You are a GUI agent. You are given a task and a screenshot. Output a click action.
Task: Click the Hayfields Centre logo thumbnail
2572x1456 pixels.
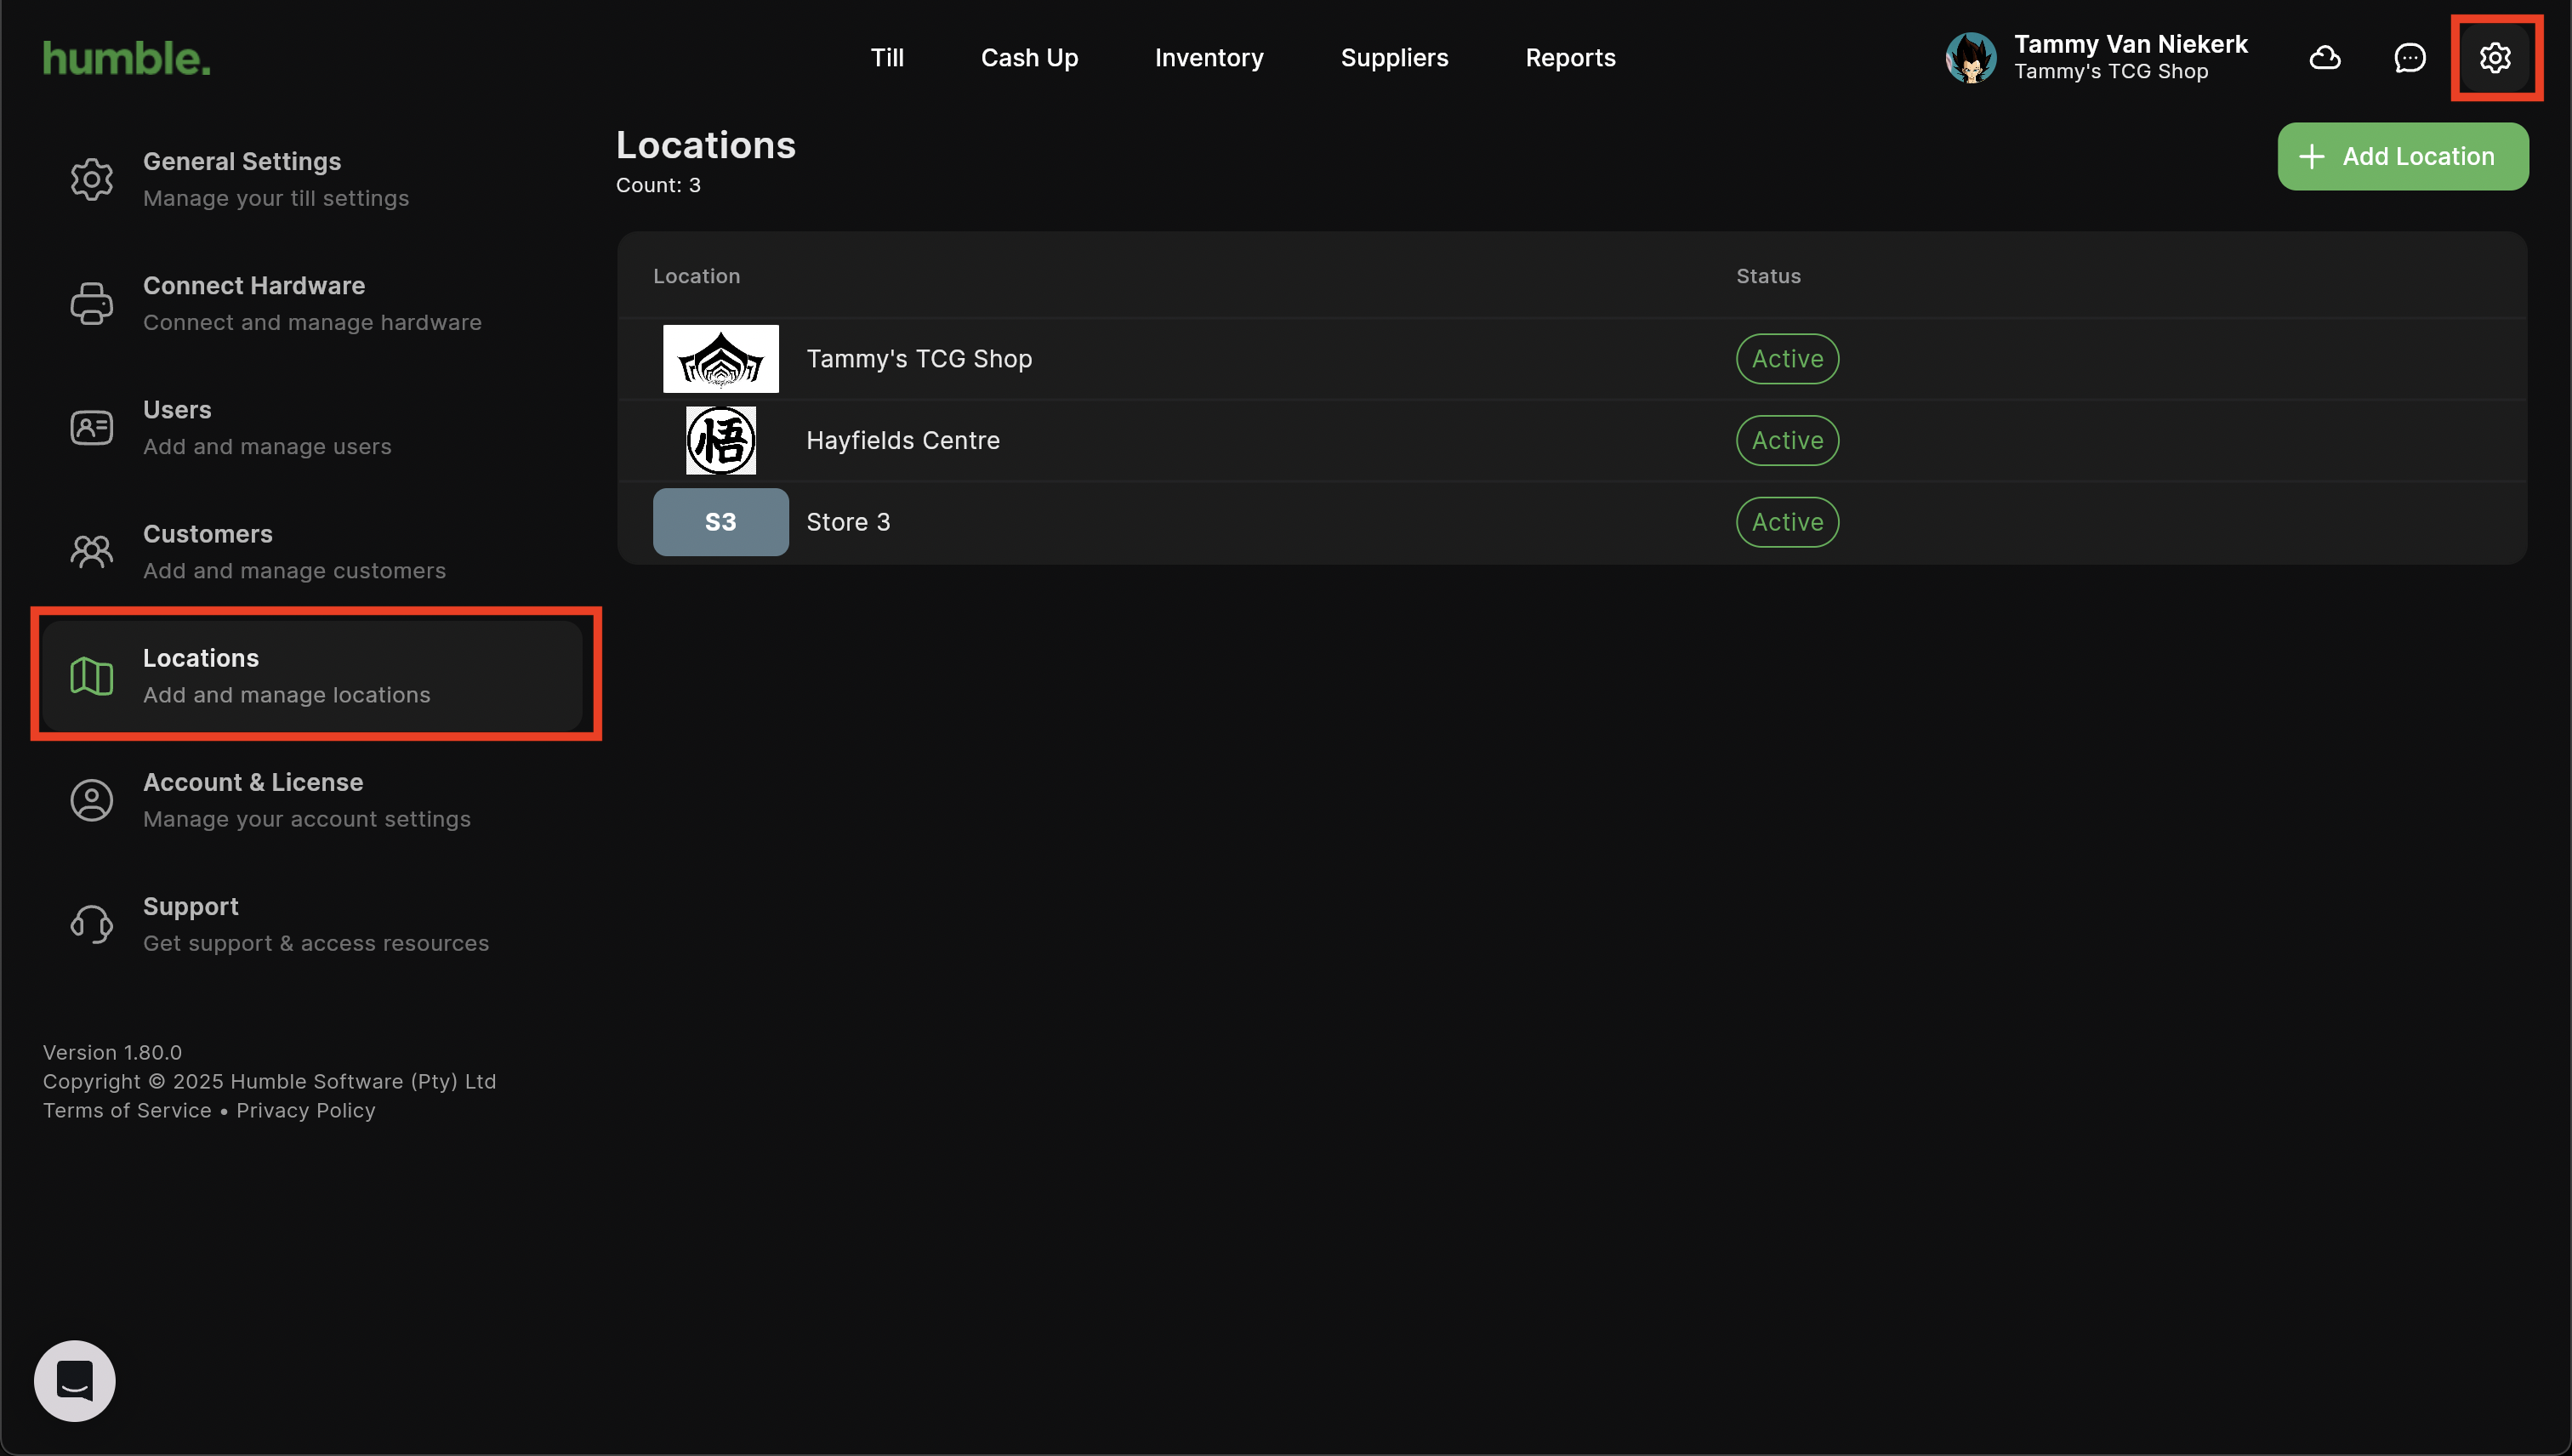720,440
